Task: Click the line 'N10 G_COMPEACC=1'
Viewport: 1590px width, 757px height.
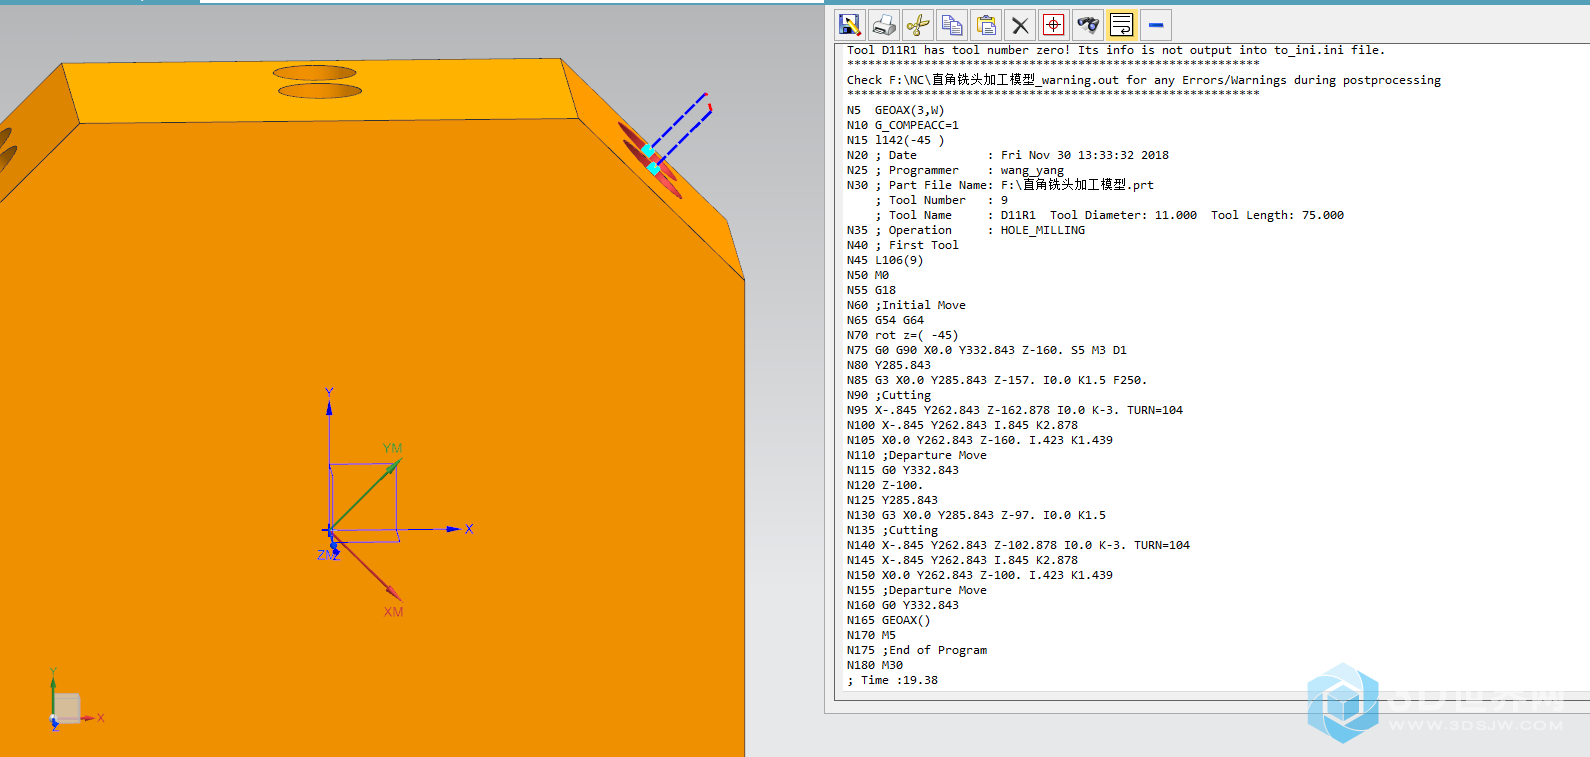Action: pos(902,125)
